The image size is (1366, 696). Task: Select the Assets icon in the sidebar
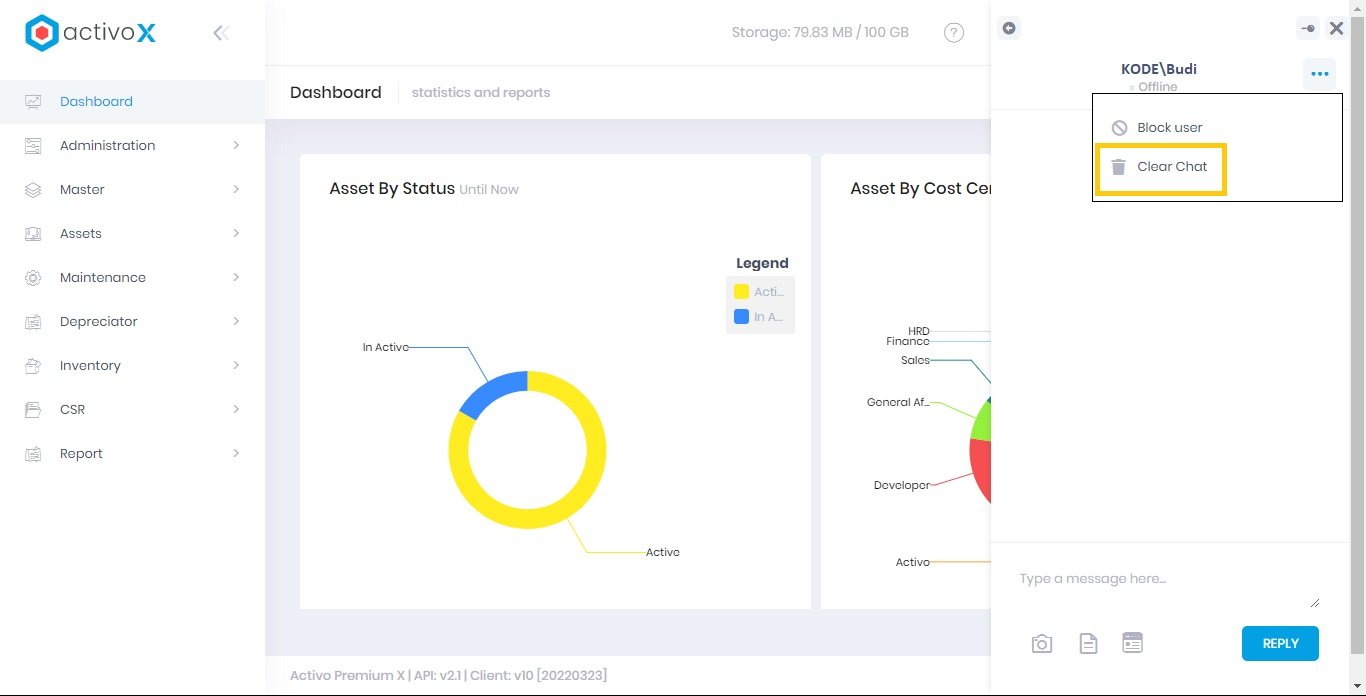click(x=31, y=233)
